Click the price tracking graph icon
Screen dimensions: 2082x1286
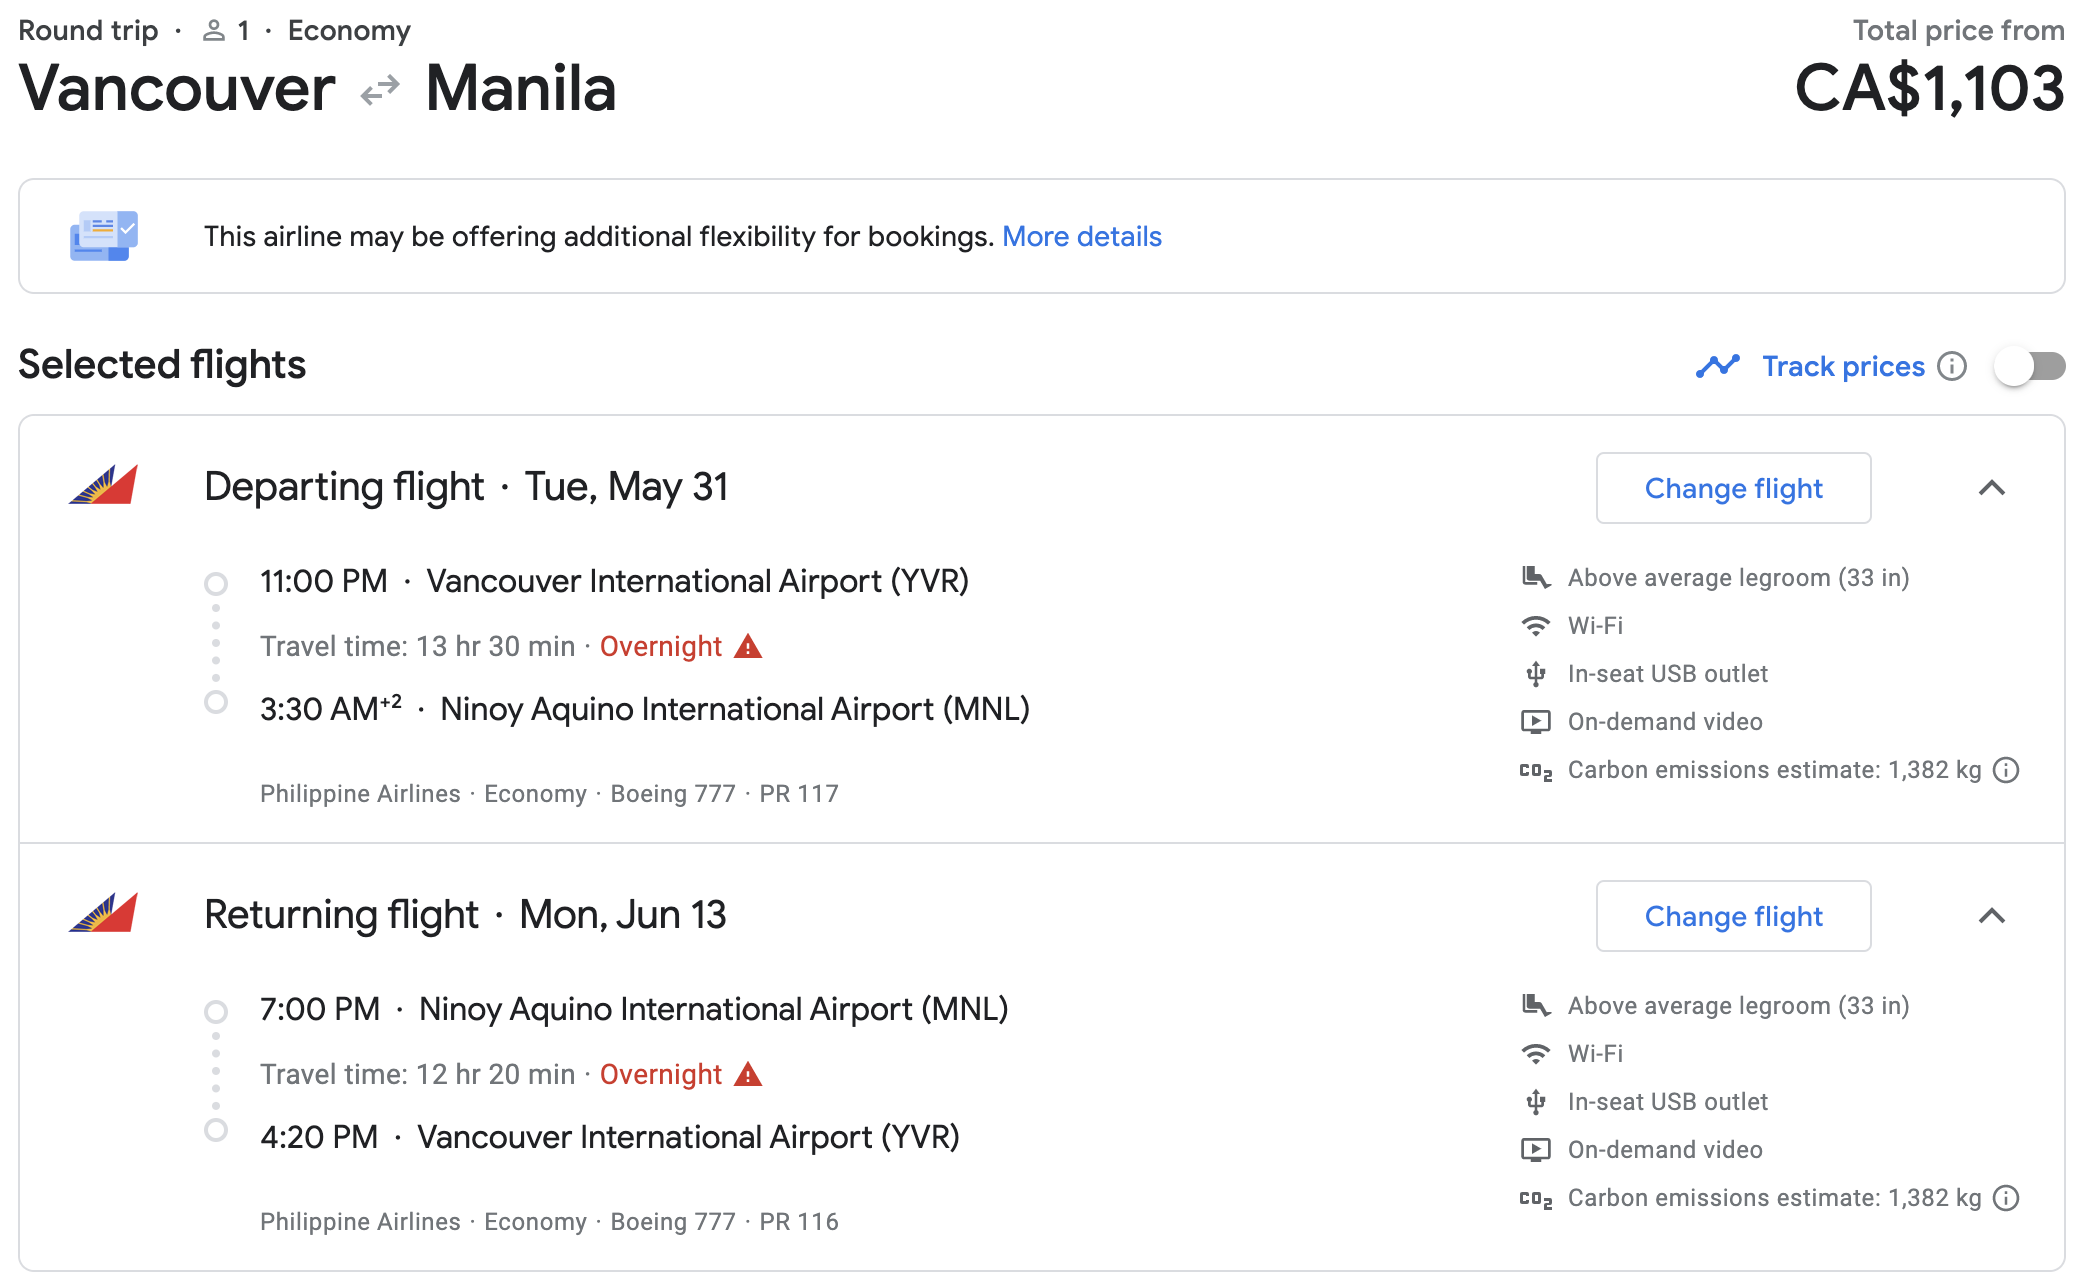click(x=1717, y=367)
